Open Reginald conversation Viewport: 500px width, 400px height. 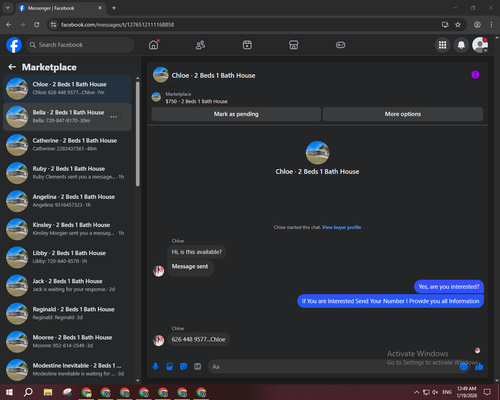coord(67,313)
